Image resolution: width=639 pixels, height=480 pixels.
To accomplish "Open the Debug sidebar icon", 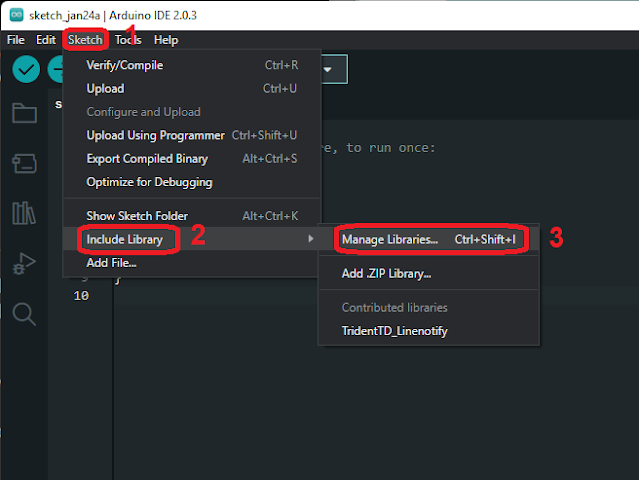I will [24, 264].
